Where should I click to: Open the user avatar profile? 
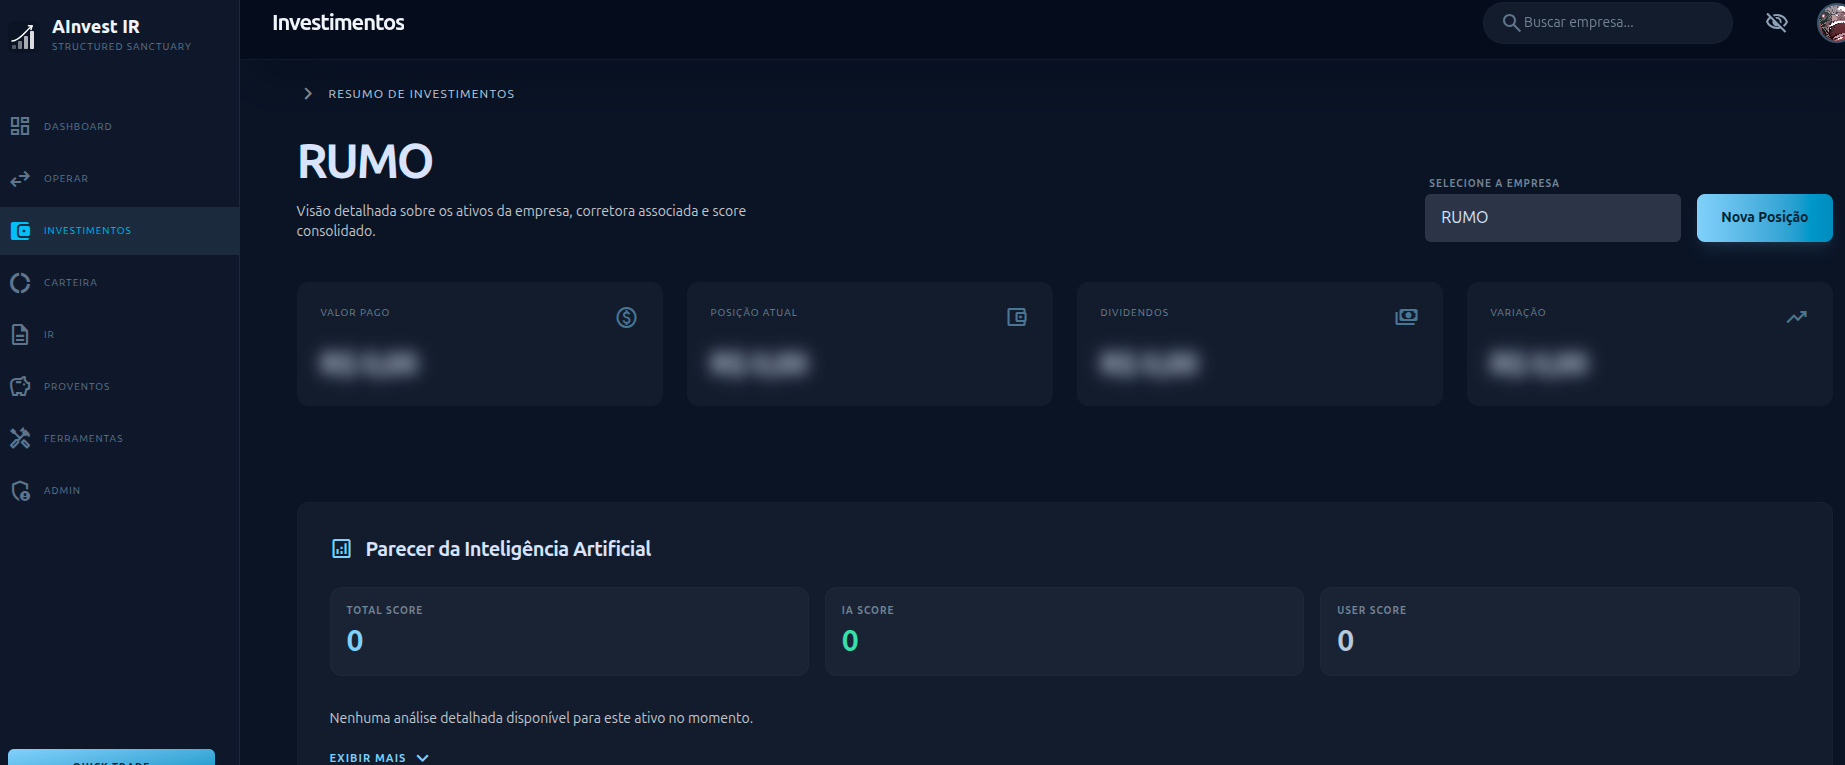[1831, 22]
